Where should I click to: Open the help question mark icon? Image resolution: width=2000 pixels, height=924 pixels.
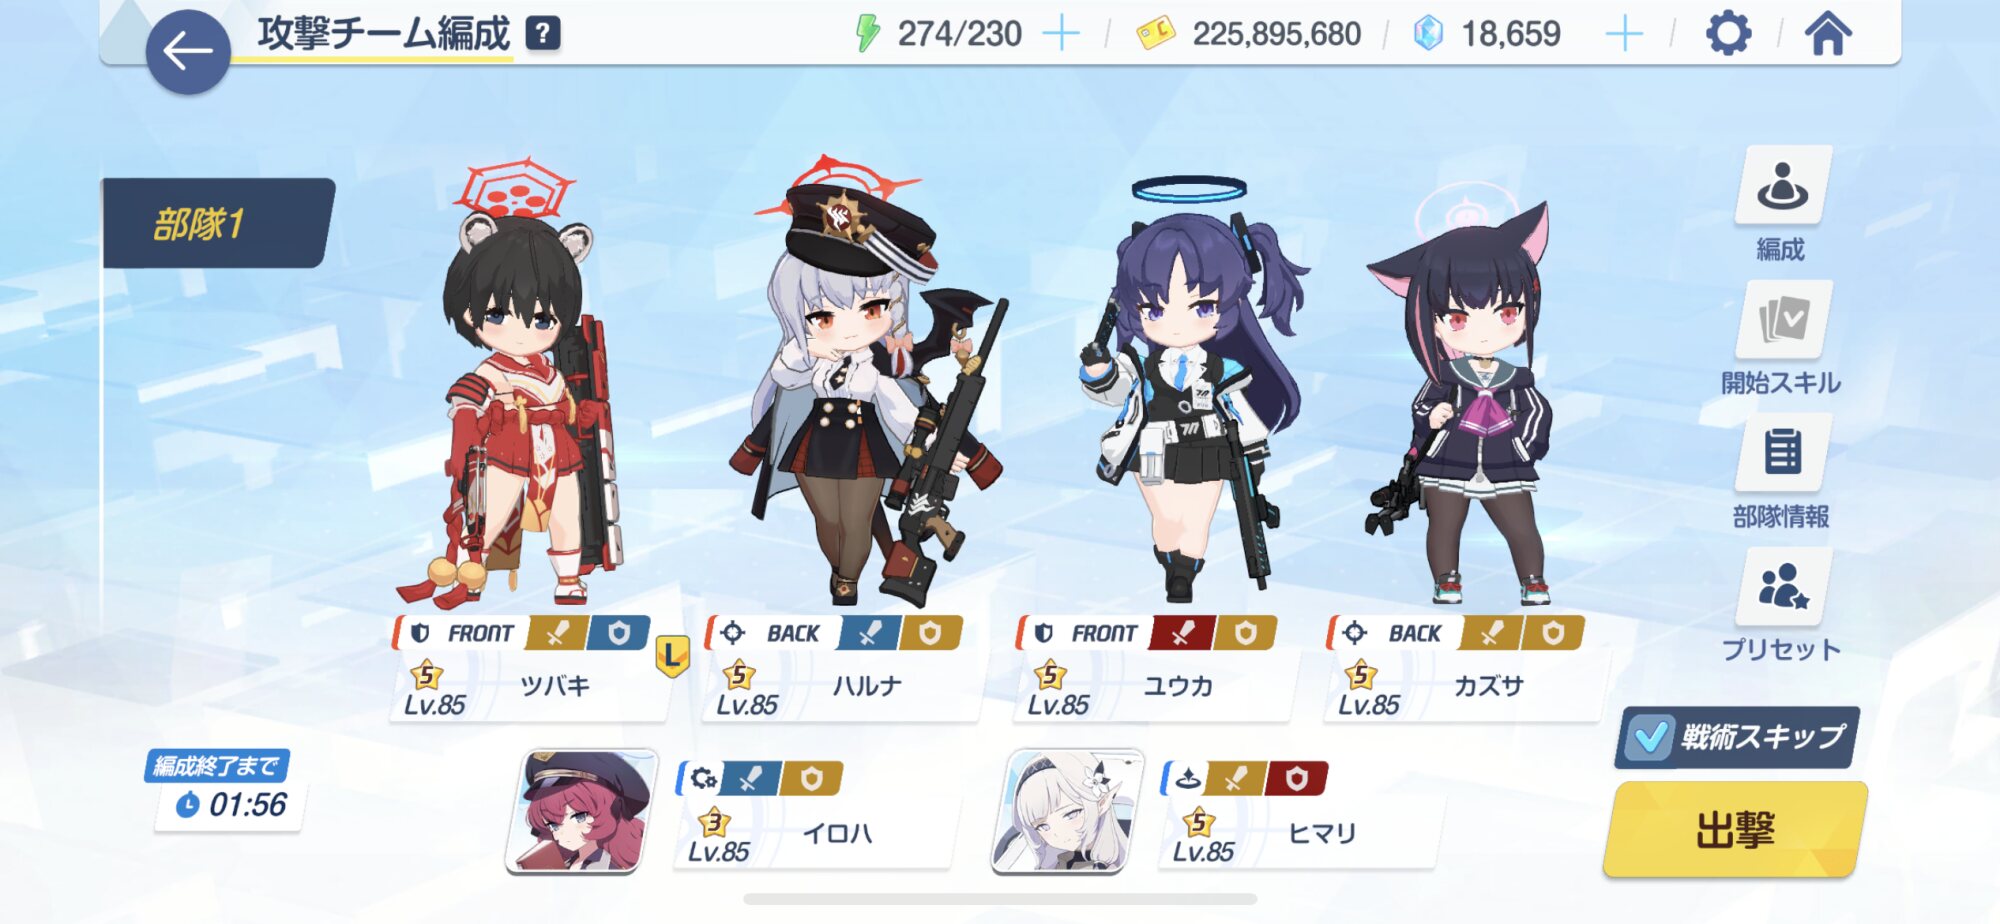coord(543,34)
